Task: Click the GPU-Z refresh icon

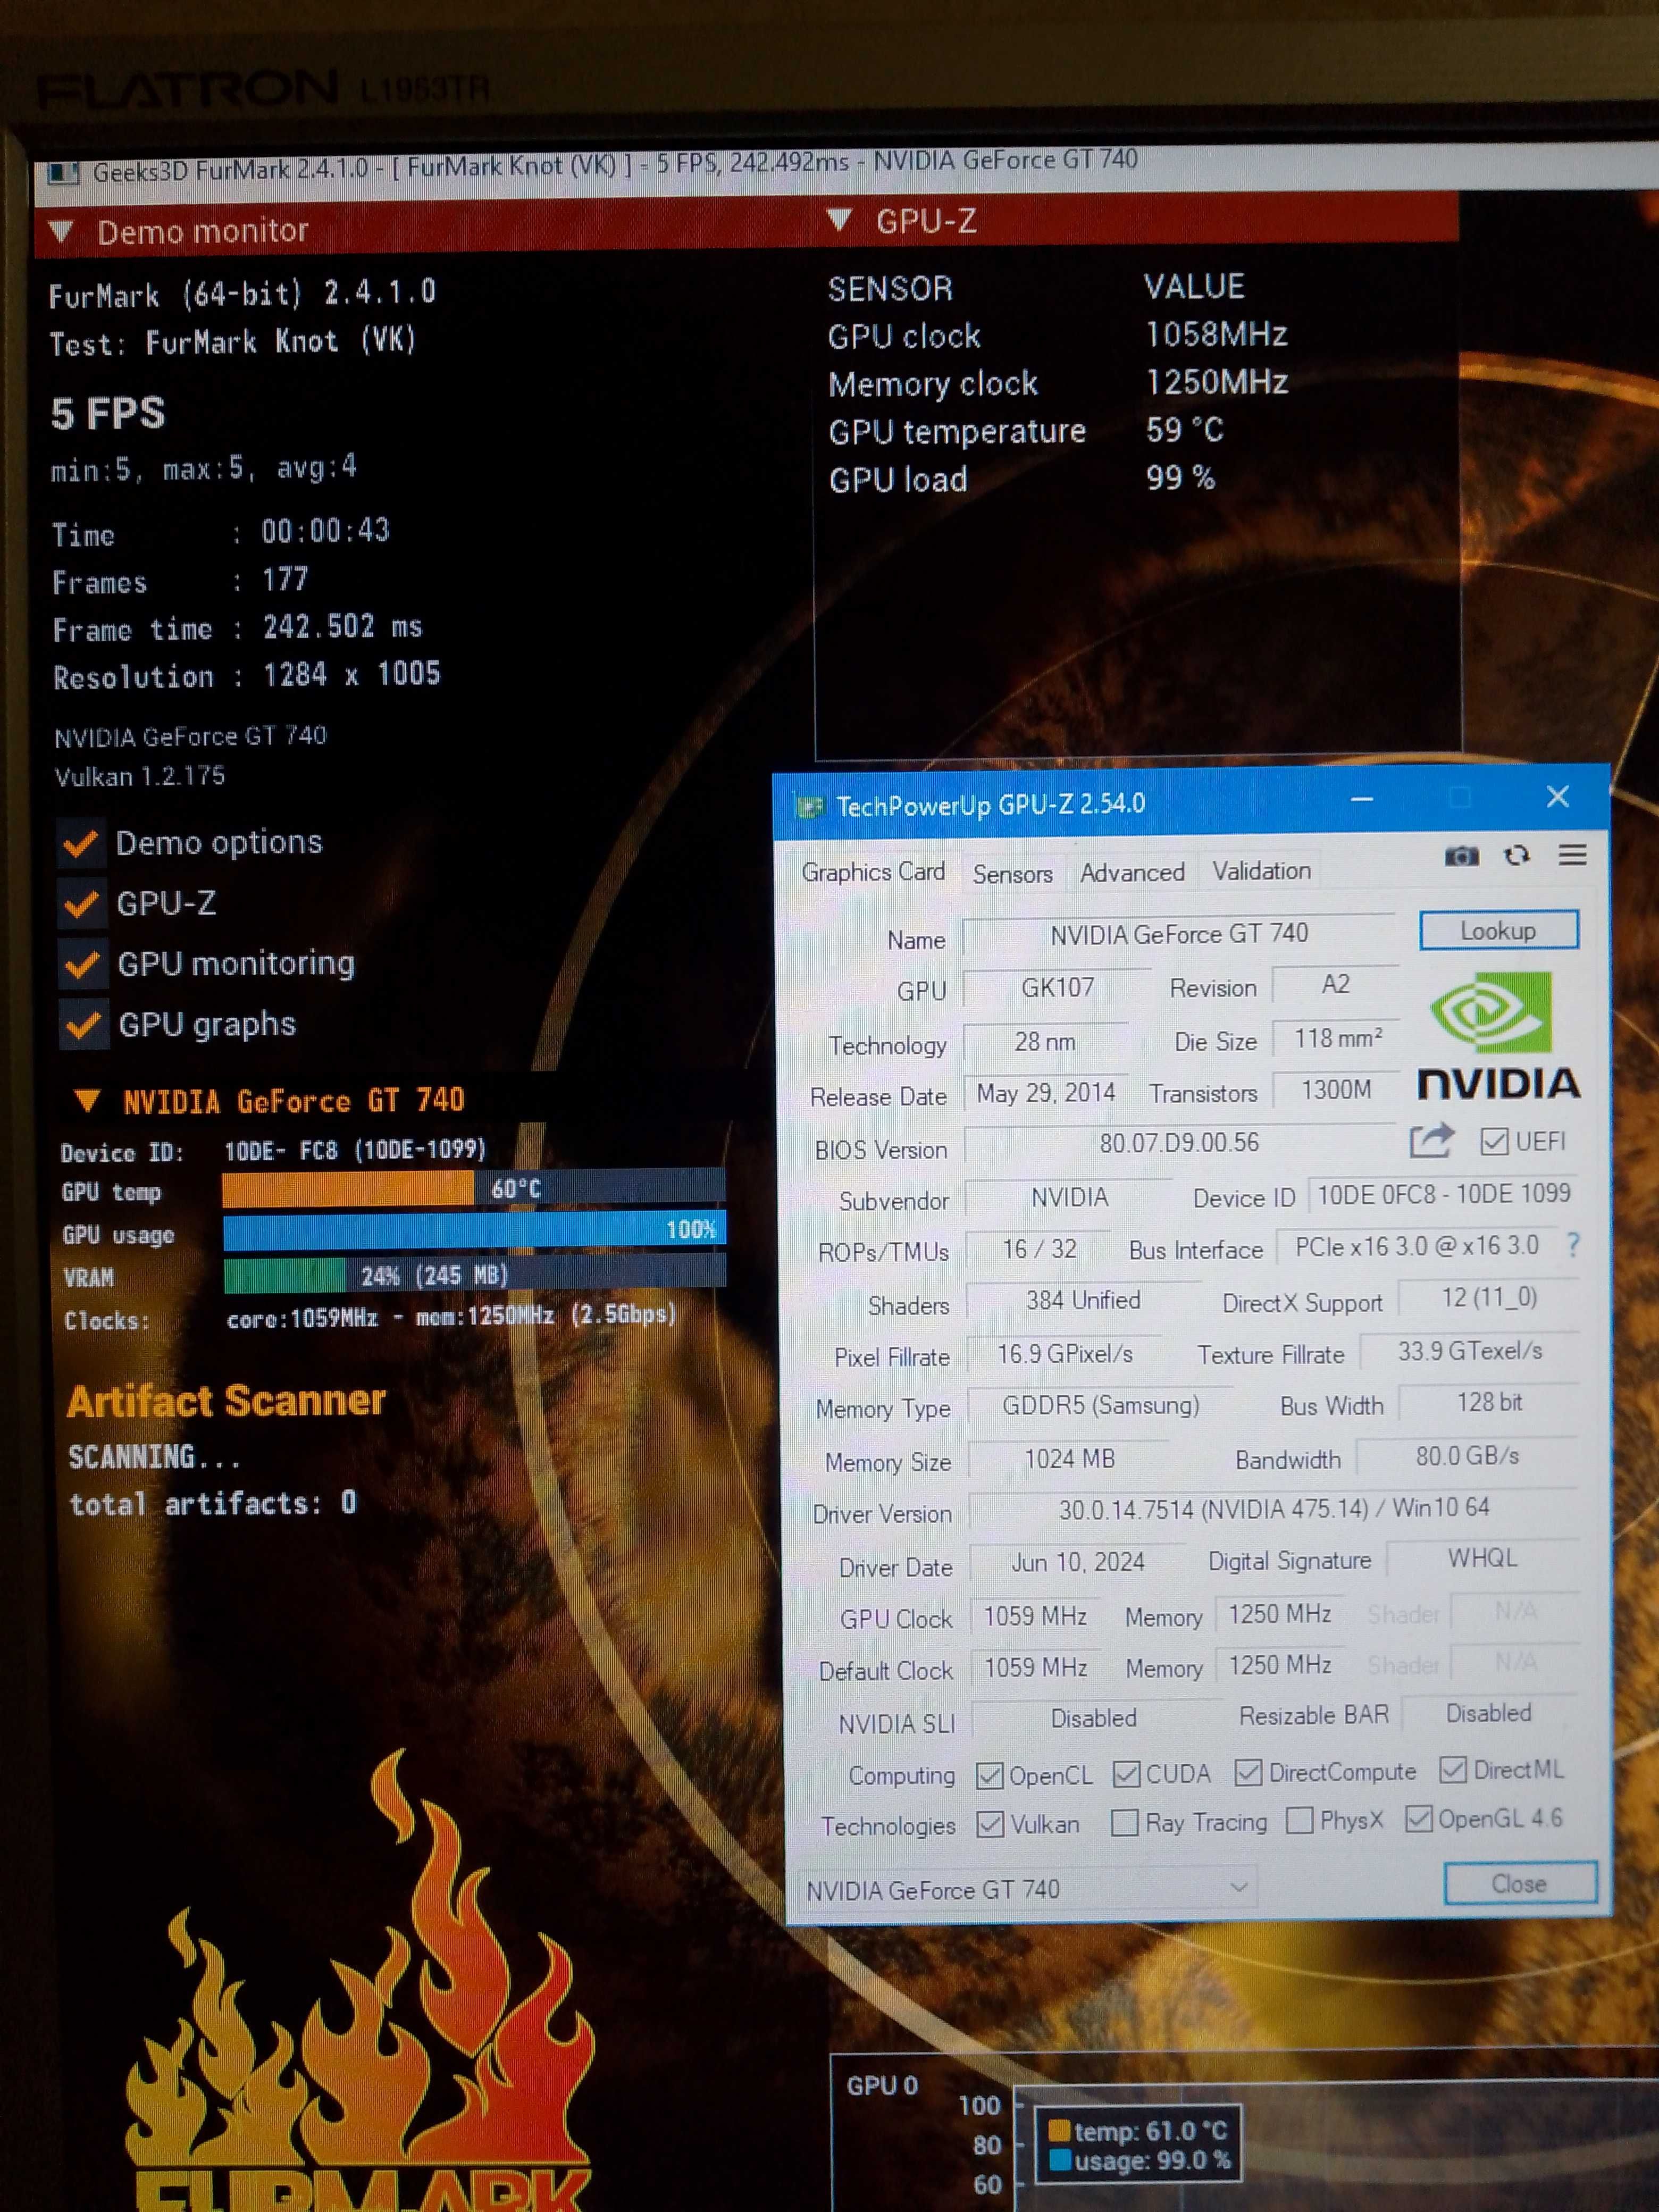Action: (x=1517, y=855)
